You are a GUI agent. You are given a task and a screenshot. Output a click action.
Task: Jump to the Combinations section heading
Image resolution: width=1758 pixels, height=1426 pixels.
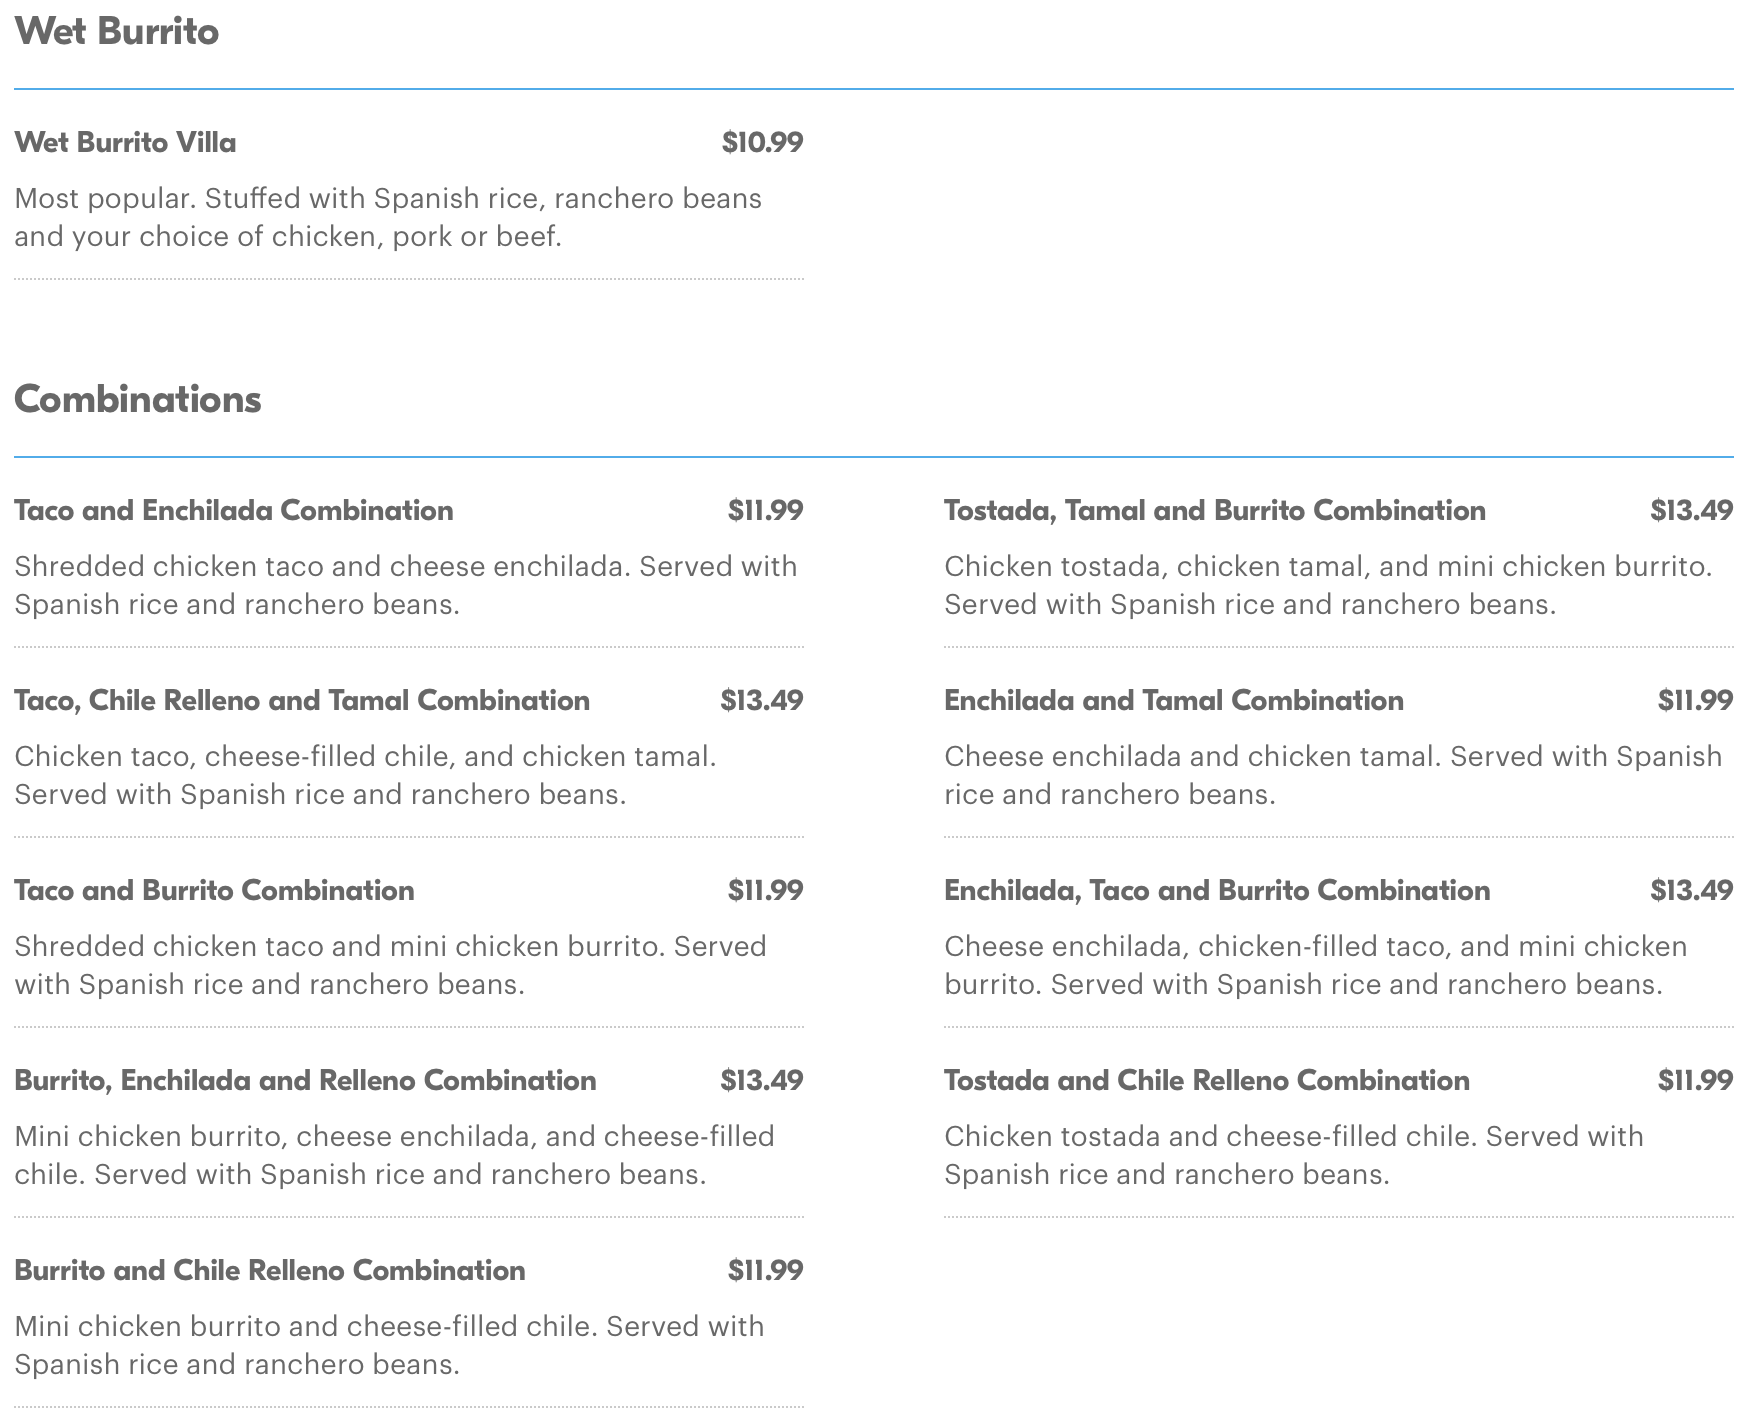click(x=137, y=399)
